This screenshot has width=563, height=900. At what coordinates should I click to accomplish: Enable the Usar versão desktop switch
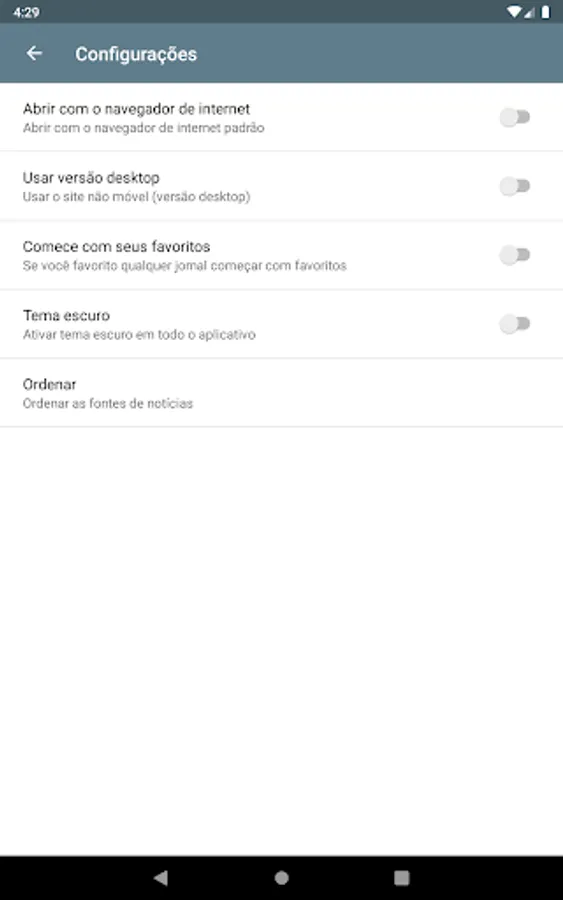(x=515, y=186)
